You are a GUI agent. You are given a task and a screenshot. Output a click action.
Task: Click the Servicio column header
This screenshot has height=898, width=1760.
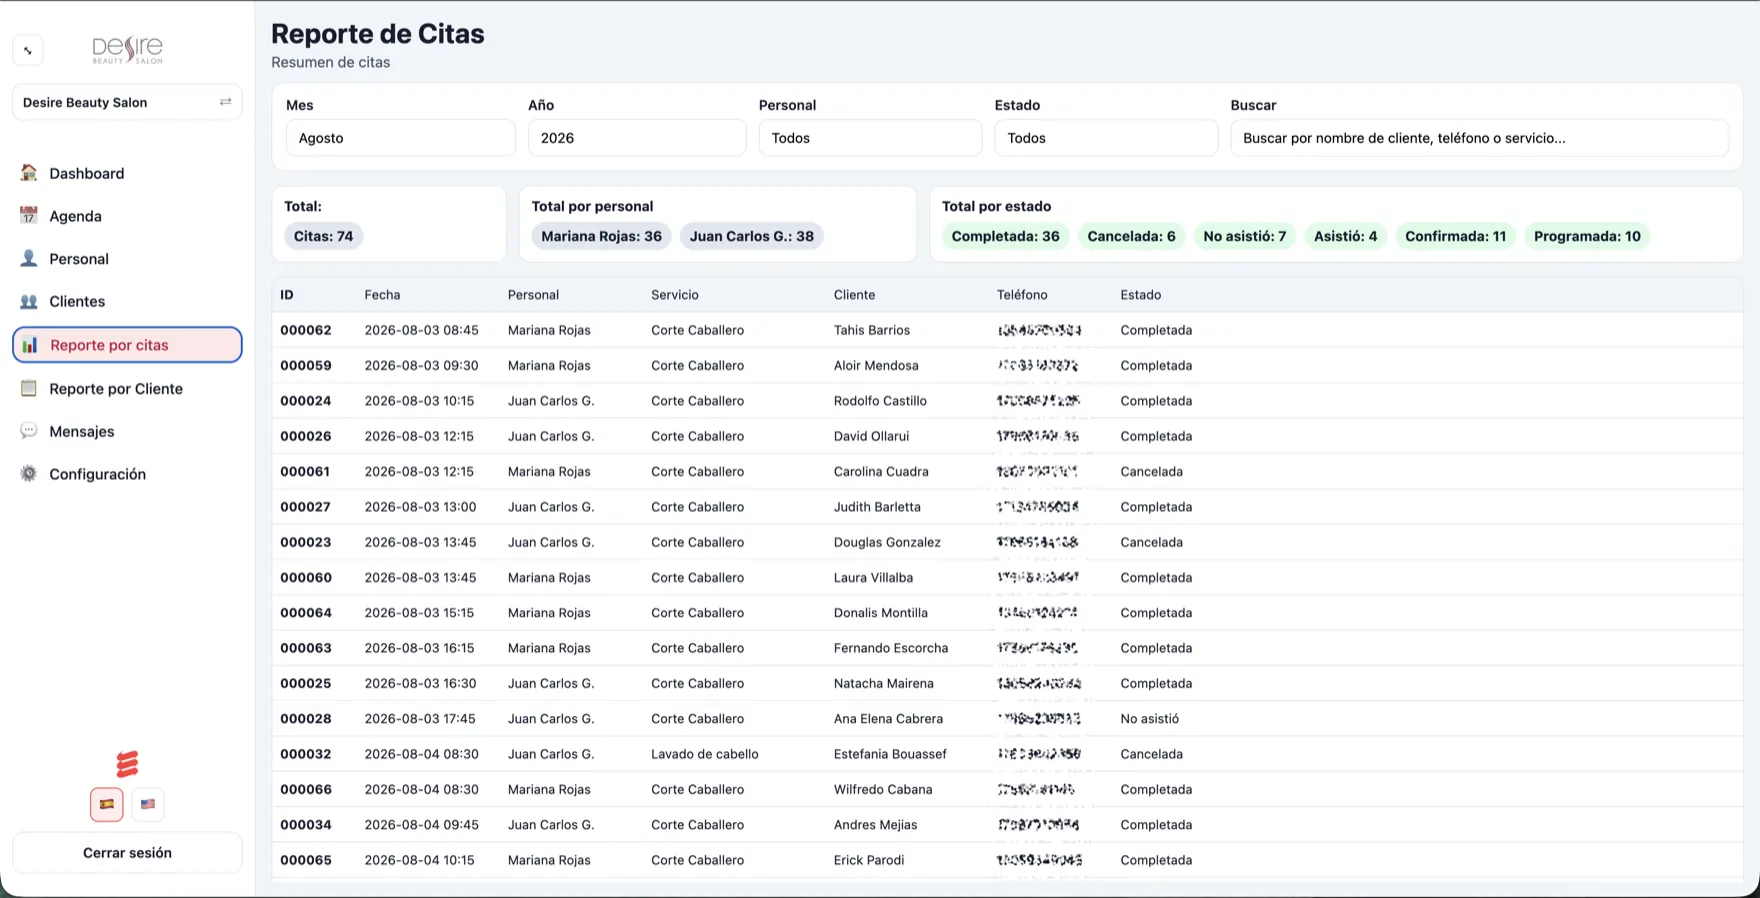(675, 295)
